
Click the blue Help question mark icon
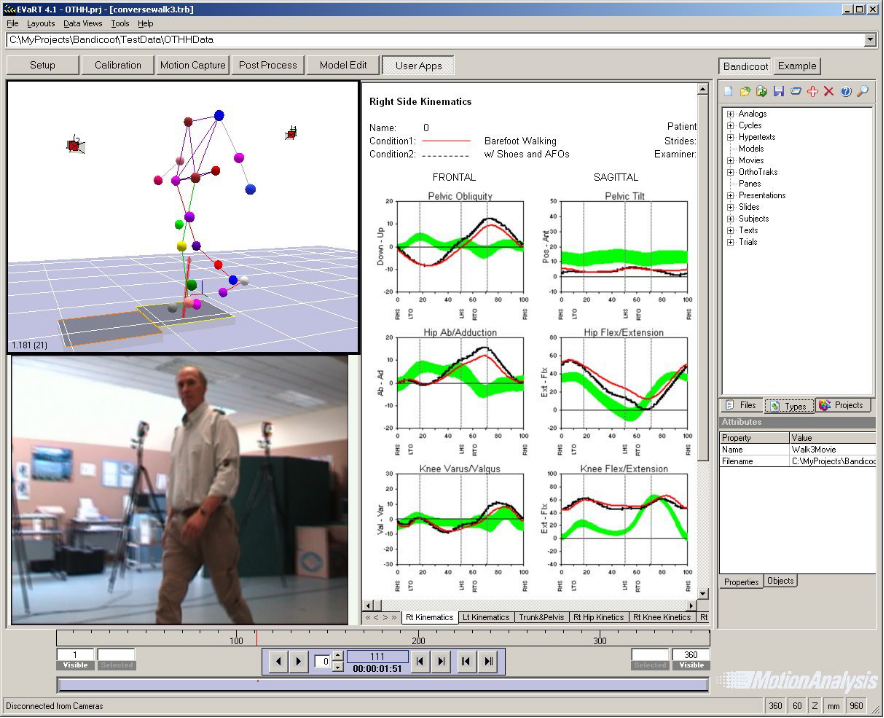pyautogui.click(x=845, y=92)
